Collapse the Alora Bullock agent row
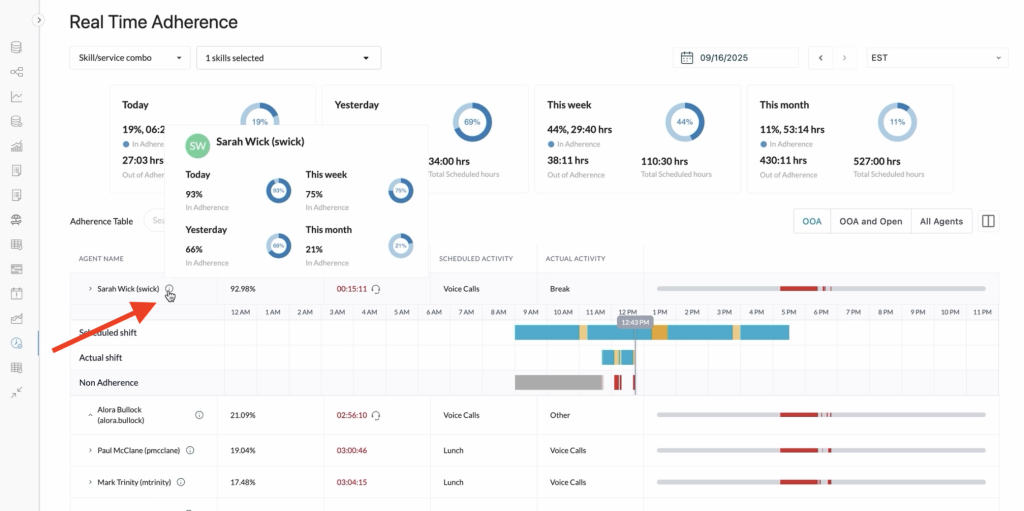Screen dimensions: 1024x511 tap(90, 410)
